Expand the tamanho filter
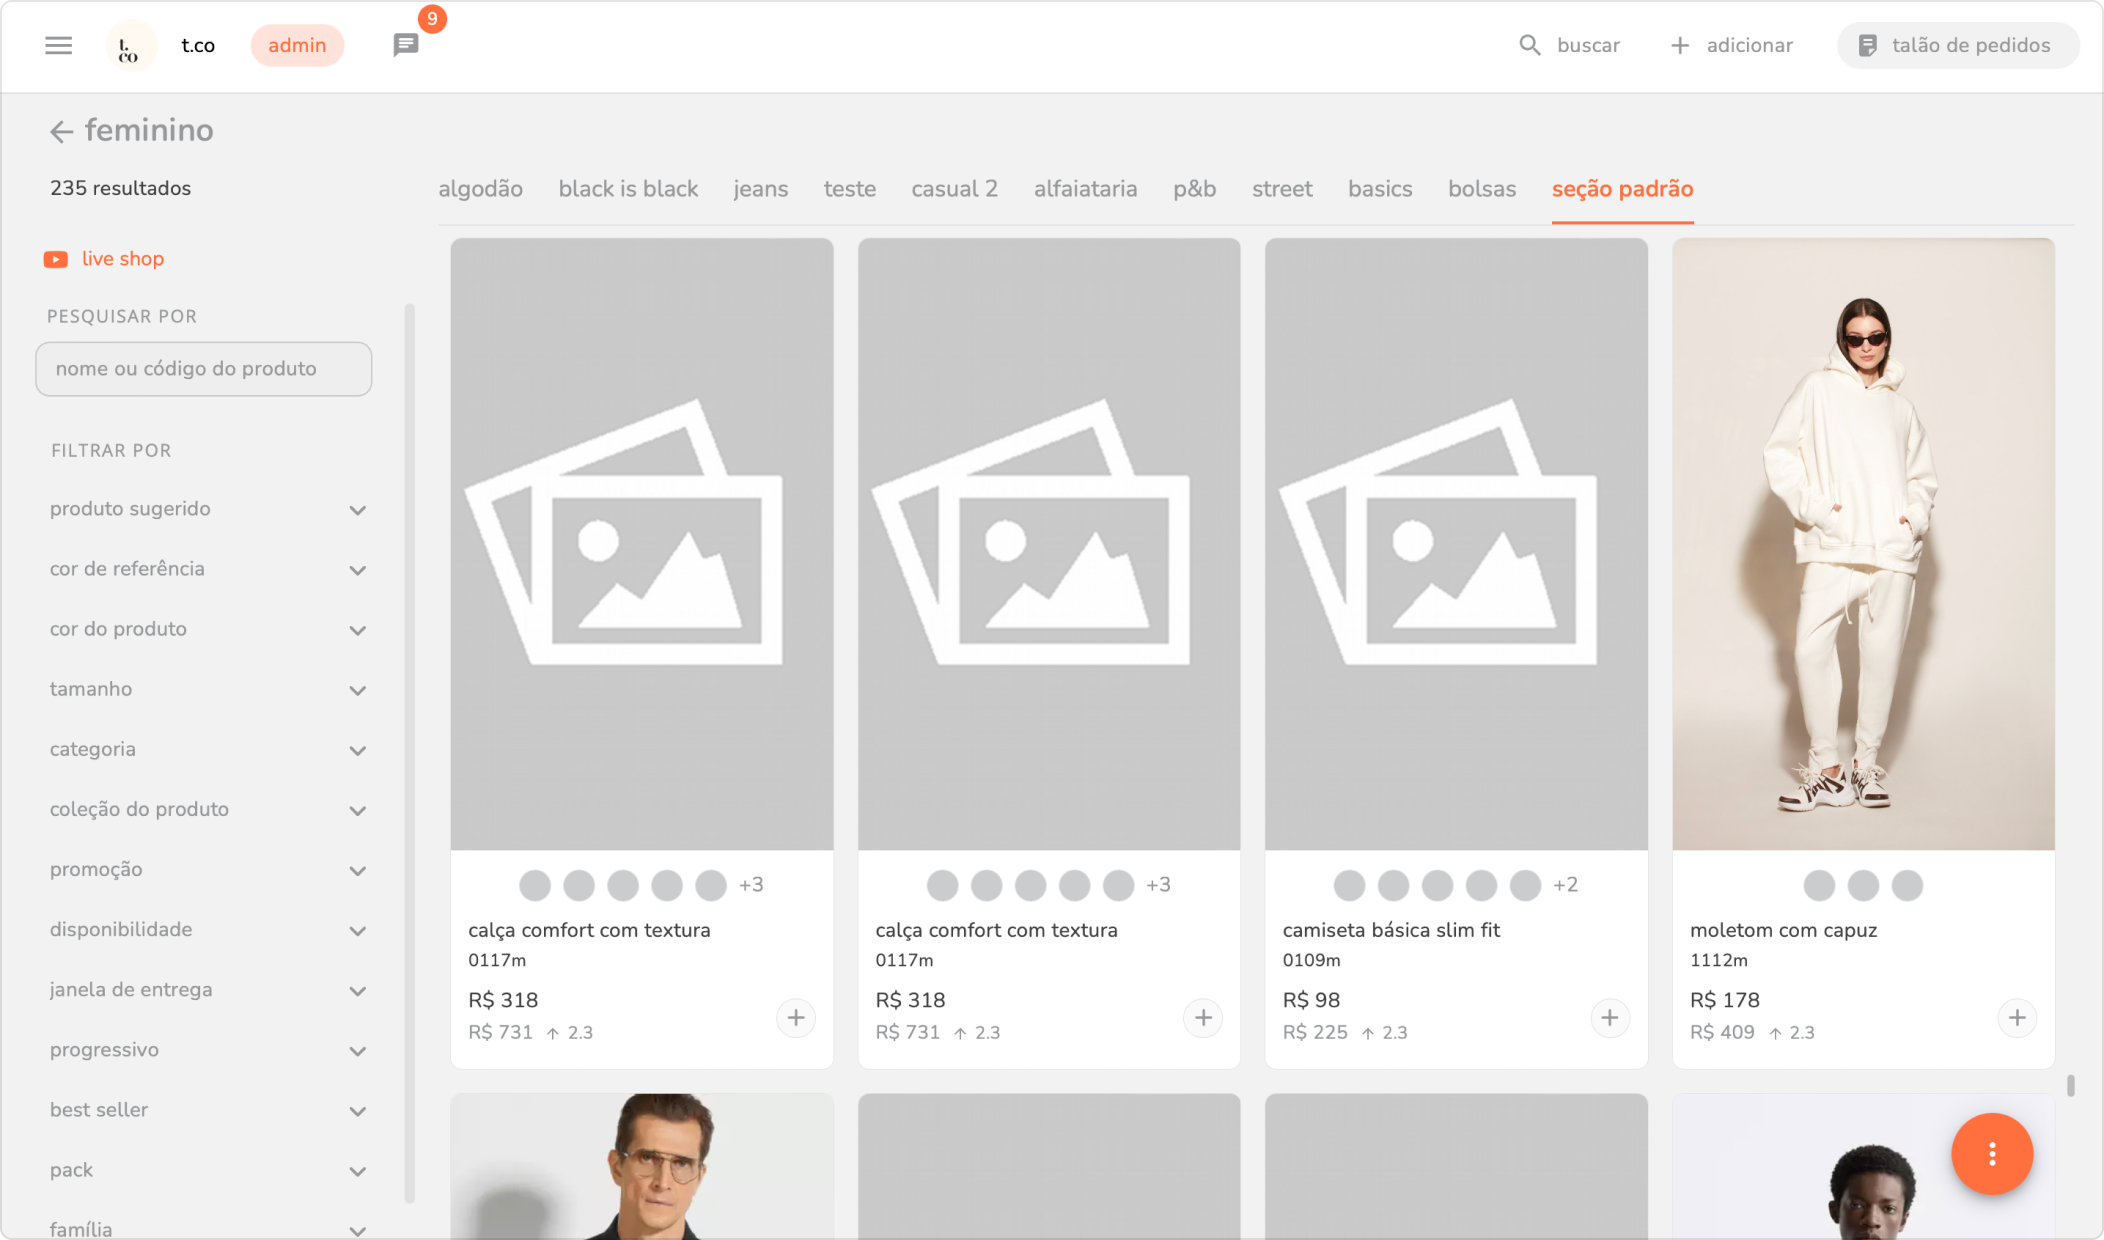This screenshot has width=2104, height=1240. click(x=357, y=690)
